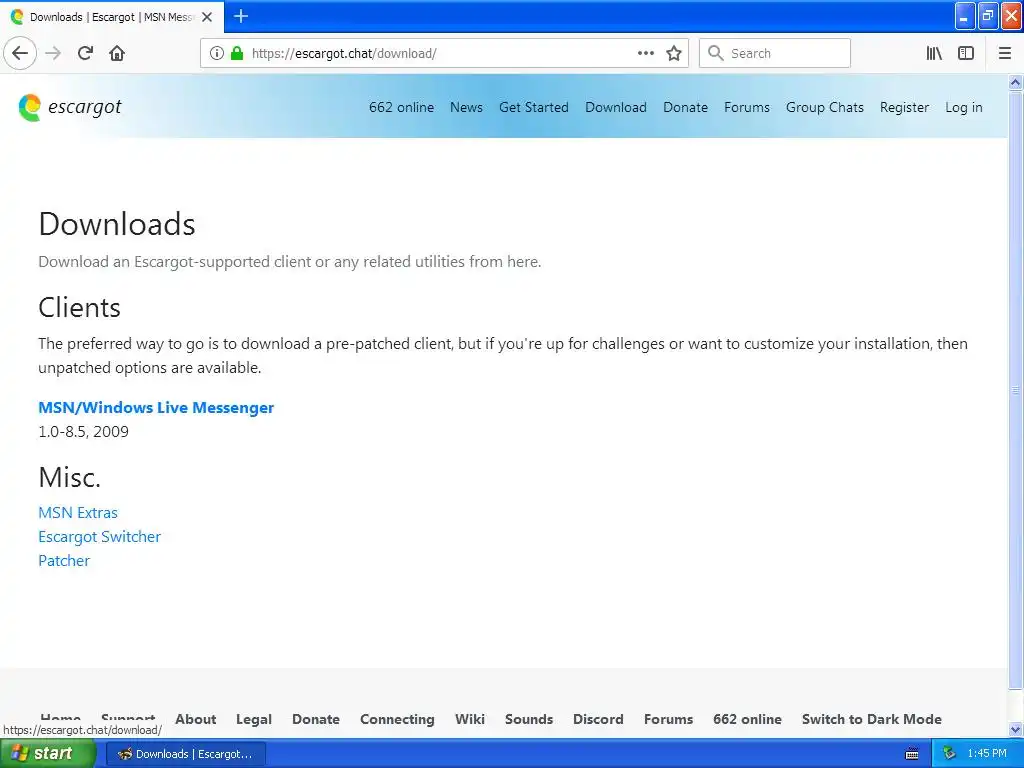Bookmark this page with the star icon
The height and width of the screenshot is (768, 1024).
[674, 53]
